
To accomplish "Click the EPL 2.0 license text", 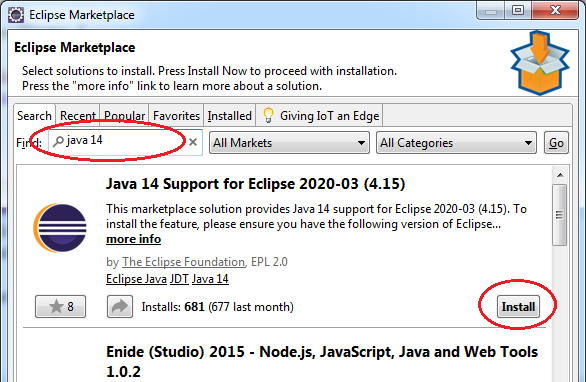I will pos(269,262).
